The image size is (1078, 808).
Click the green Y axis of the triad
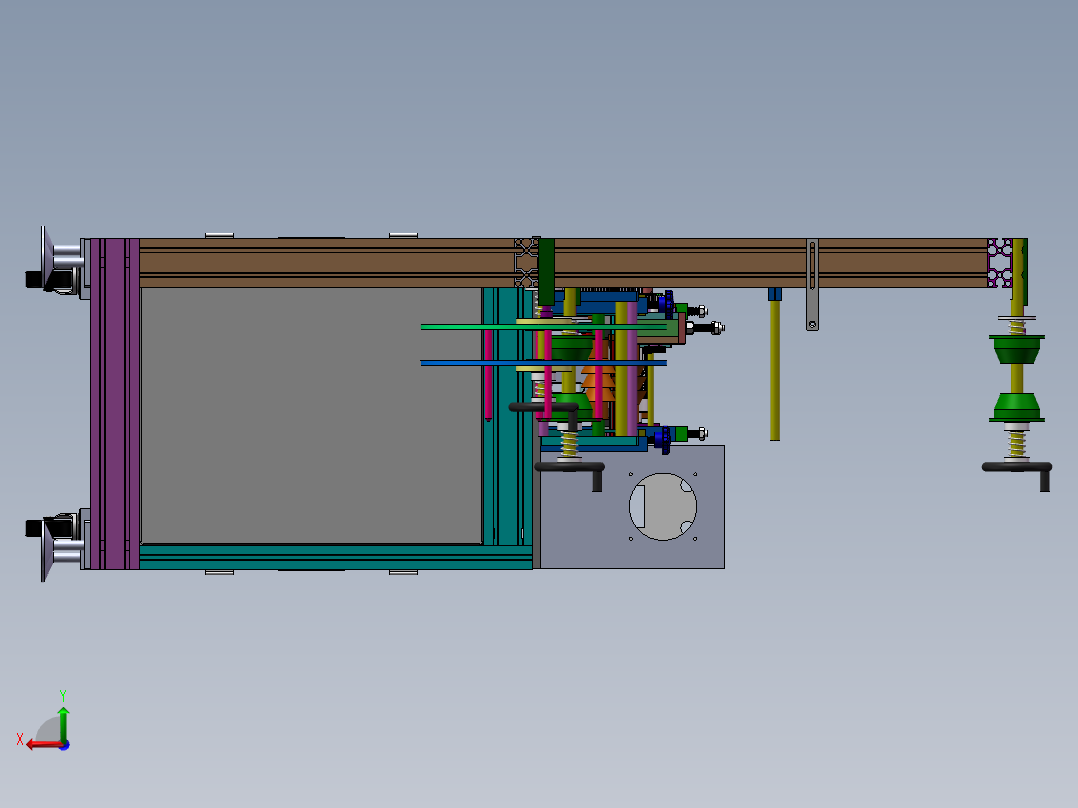click(x=63, y=725)
